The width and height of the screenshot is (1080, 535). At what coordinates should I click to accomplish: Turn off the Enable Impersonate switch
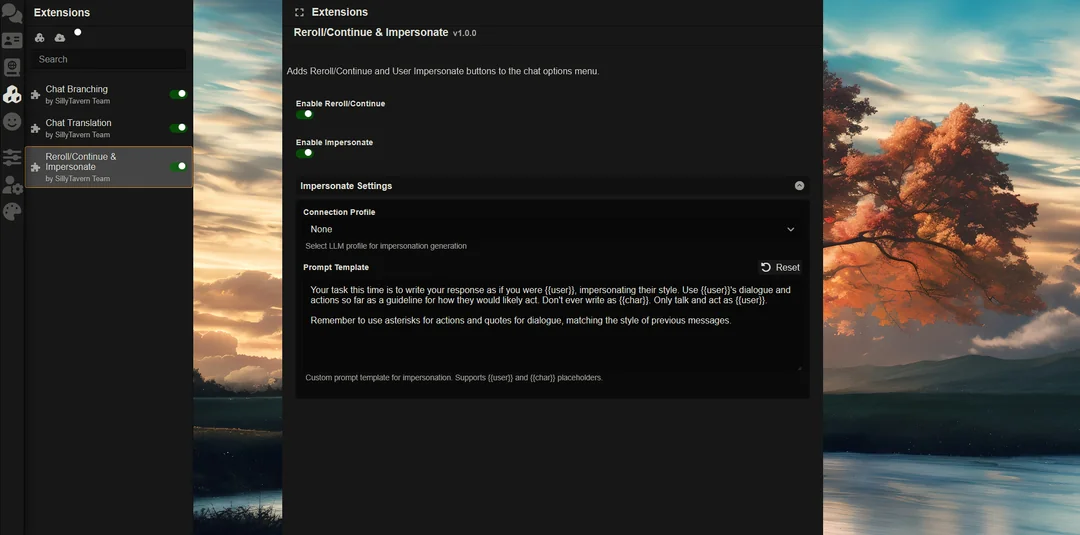coord(305,153)
